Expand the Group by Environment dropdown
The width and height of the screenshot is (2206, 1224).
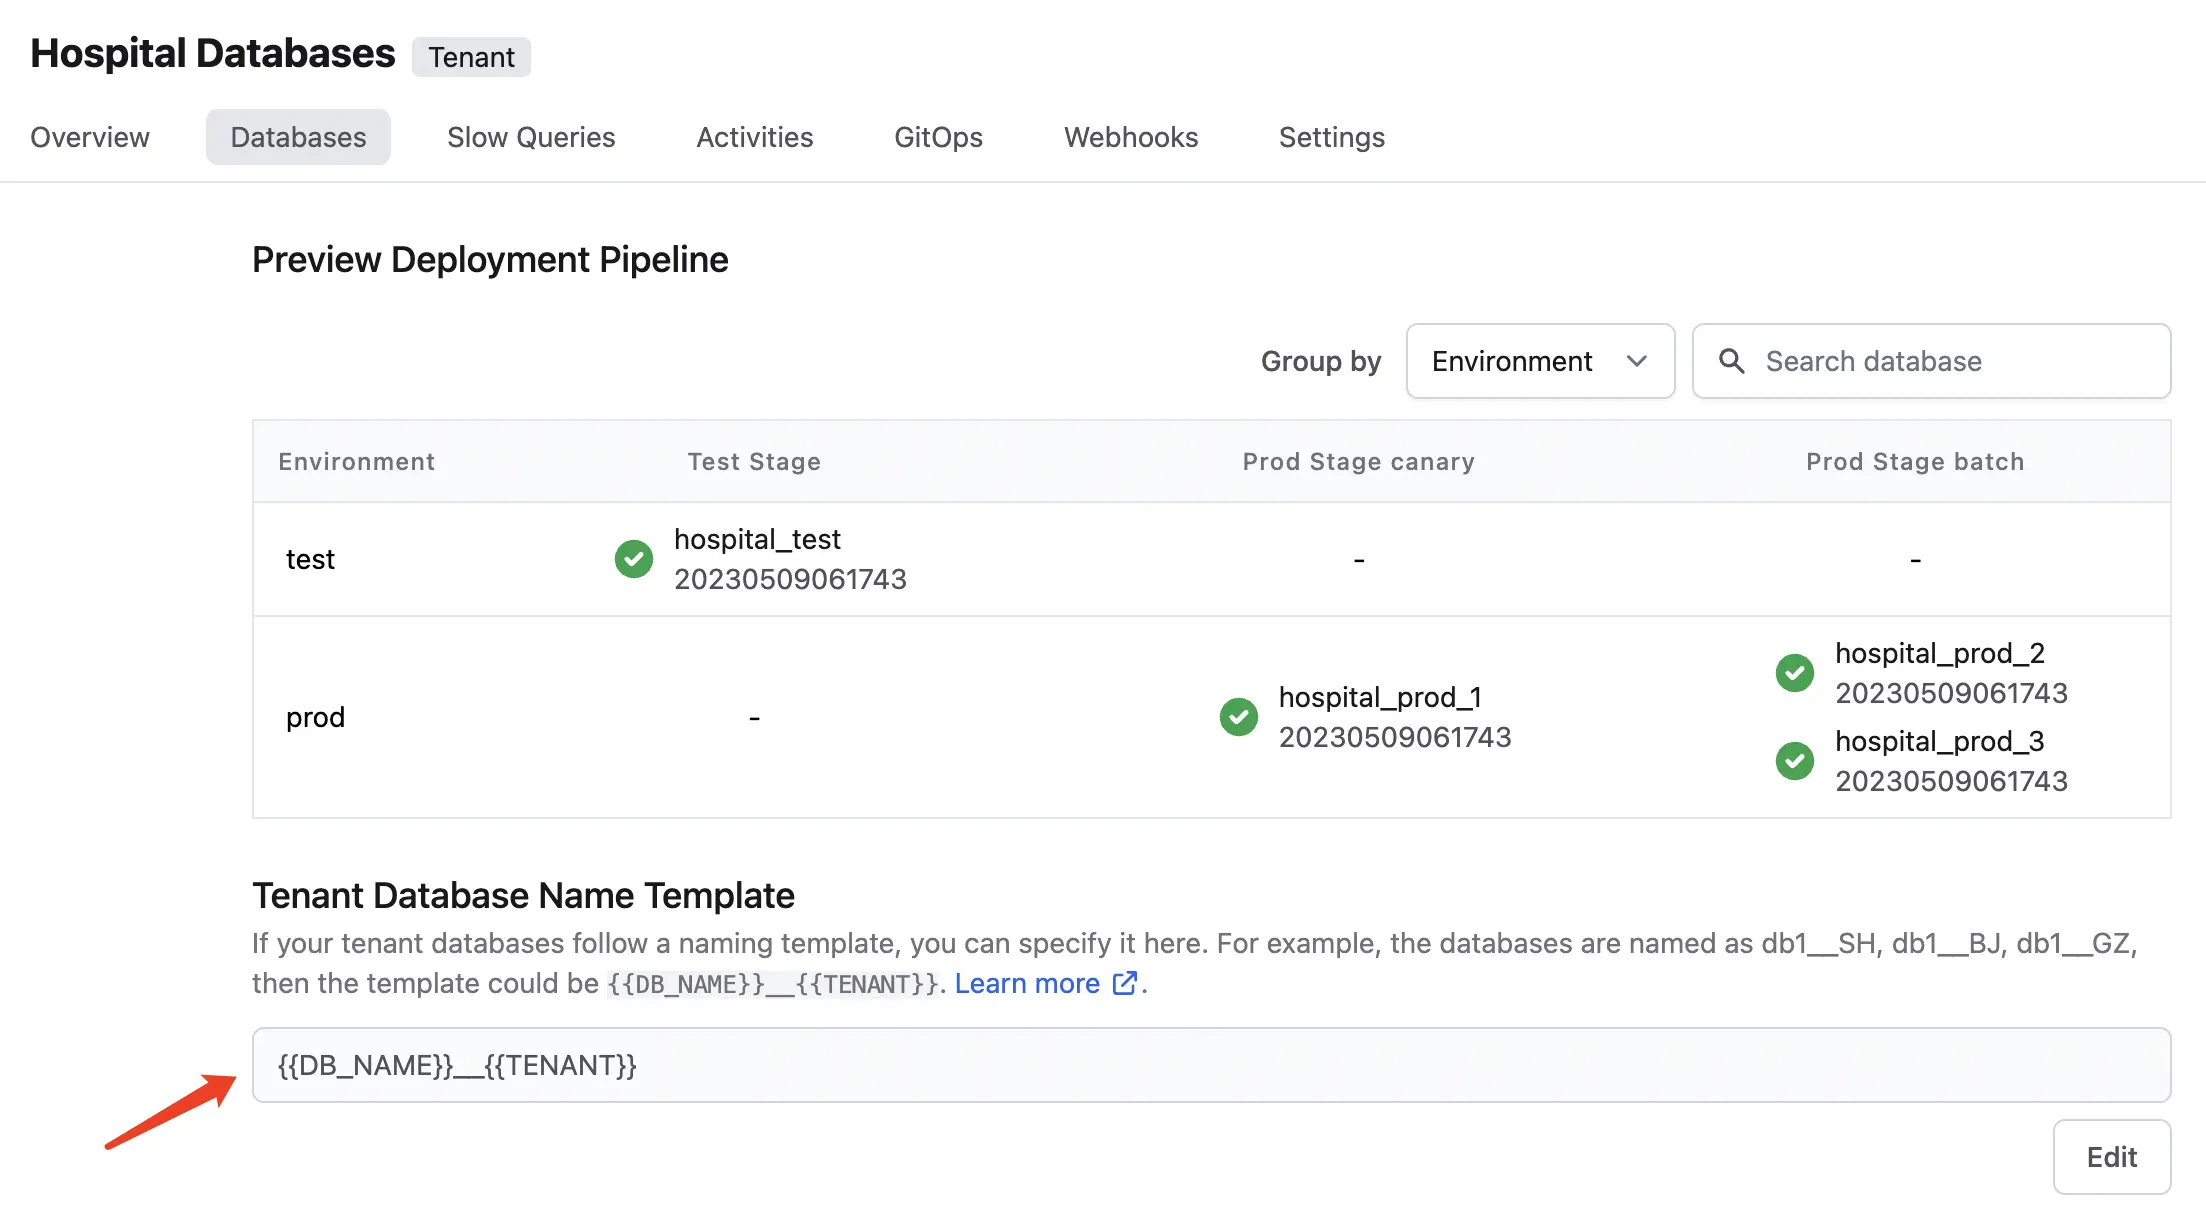(x=1540, y=361)
